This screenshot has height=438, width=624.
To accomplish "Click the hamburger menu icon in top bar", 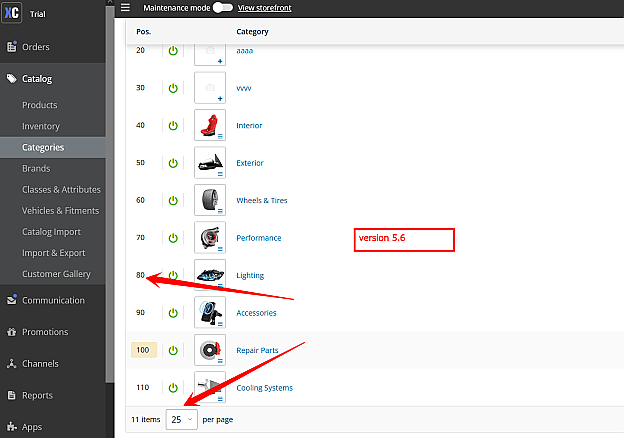I will (125, 7).
